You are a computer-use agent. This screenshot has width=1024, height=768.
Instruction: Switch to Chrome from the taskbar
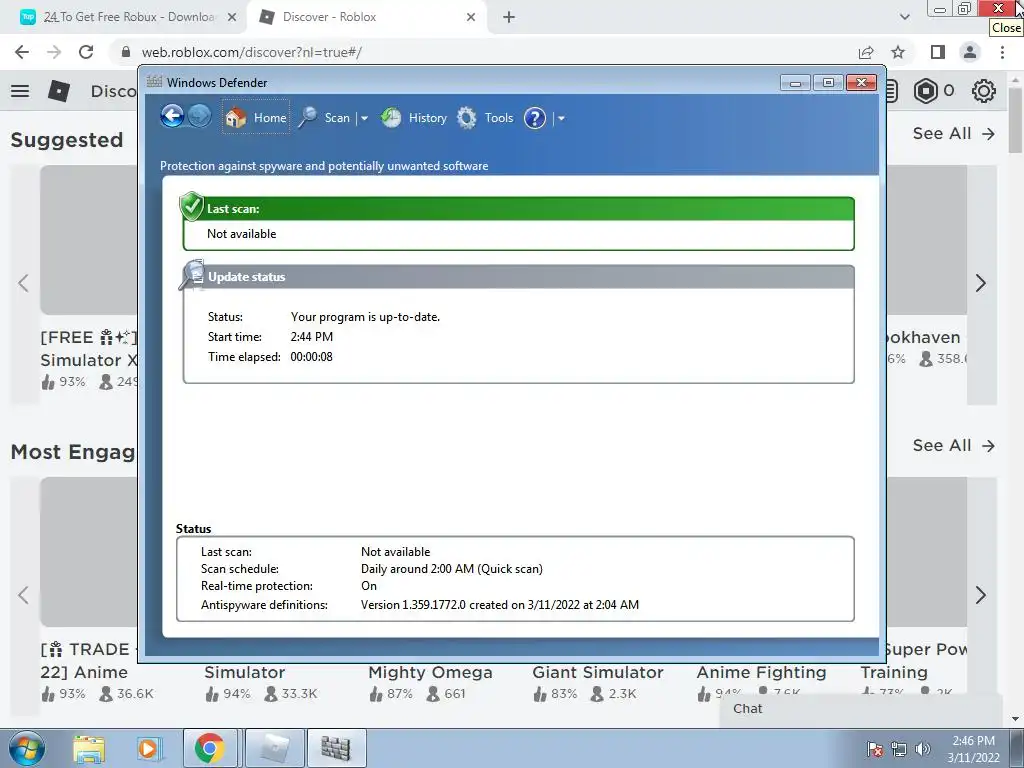209,748
